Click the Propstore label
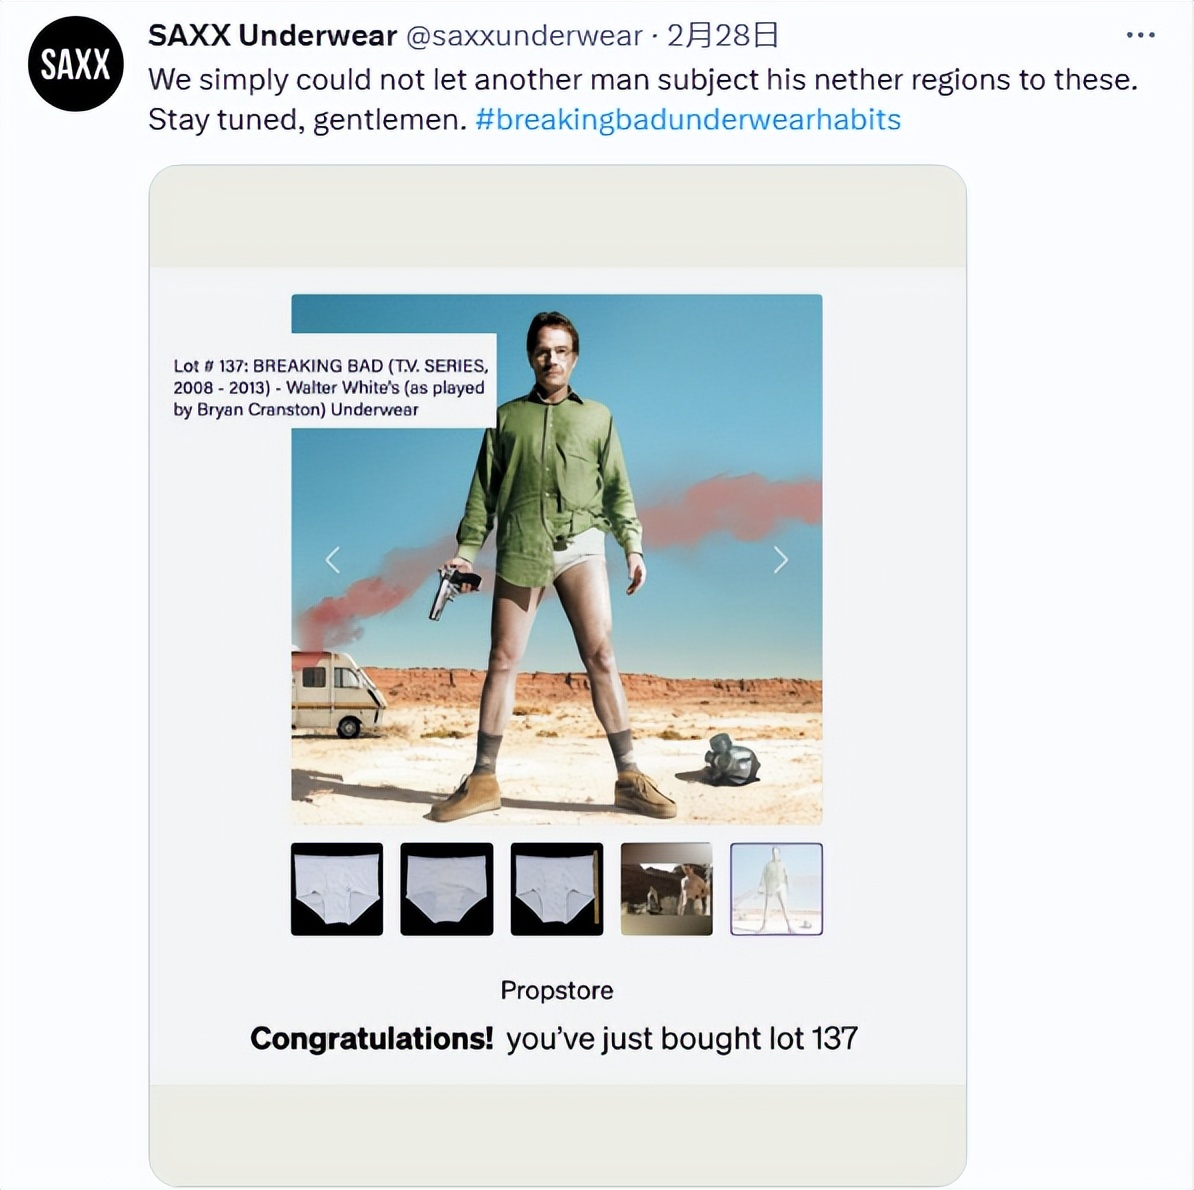Screen dimensions: 1194x1190 pyautogui.click(x=557, y=990)
